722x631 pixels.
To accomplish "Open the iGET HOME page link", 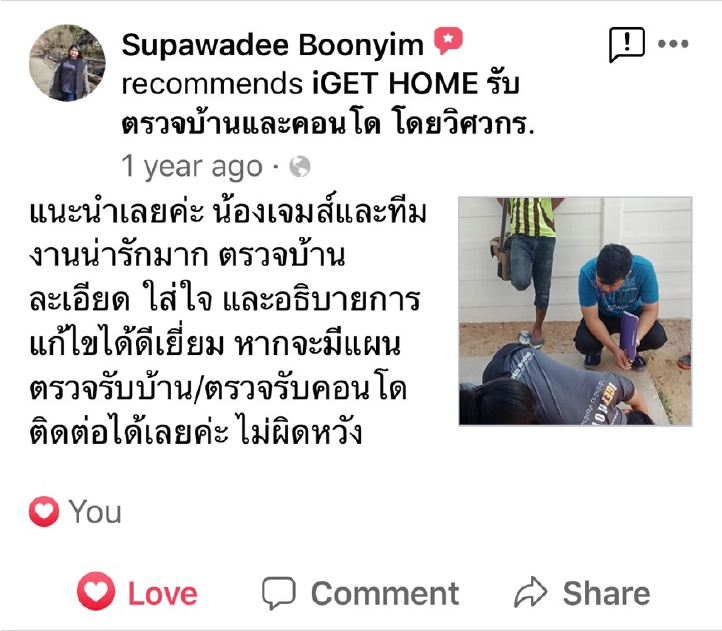I will click(x=395, y=83).
